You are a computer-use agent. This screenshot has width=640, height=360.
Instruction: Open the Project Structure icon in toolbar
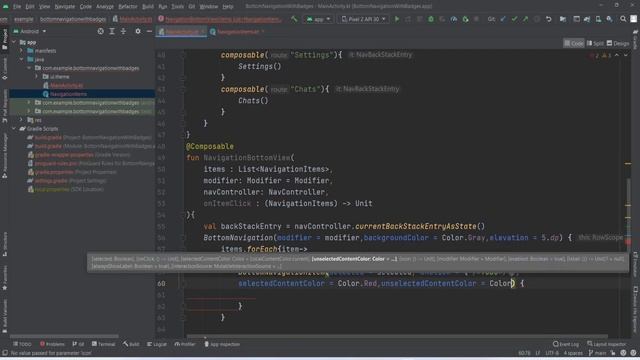pyautogui.click(x=563, y=19)
